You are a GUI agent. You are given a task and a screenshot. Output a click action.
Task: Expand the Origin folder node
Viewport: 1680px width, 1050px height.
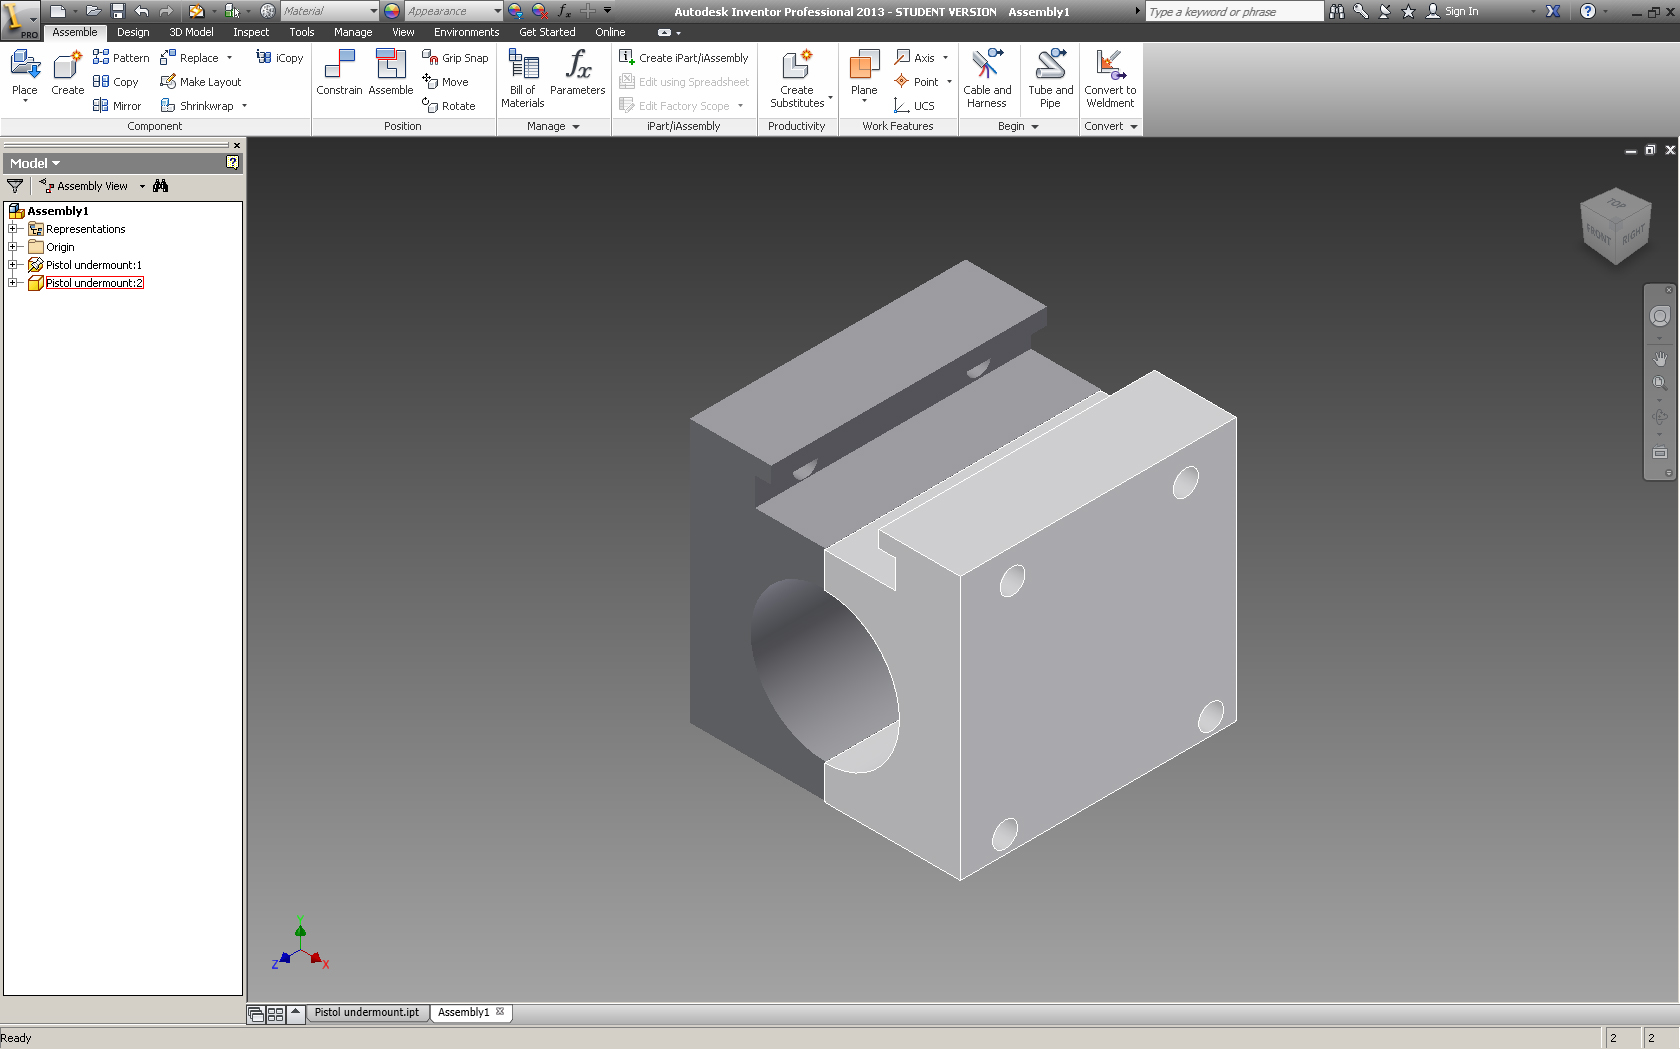click(x=13, y=247)
